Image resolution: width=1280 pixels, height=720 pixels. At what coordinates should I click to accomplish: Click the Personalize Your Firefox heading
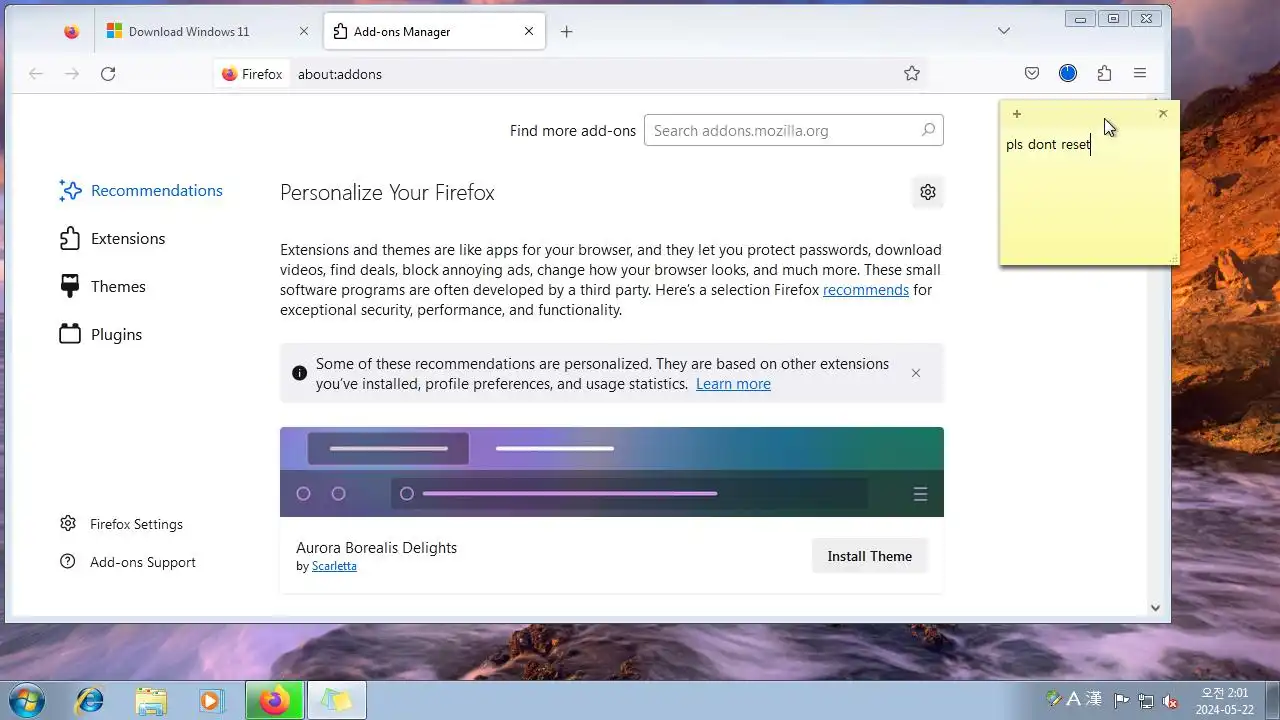coord(387,193)
